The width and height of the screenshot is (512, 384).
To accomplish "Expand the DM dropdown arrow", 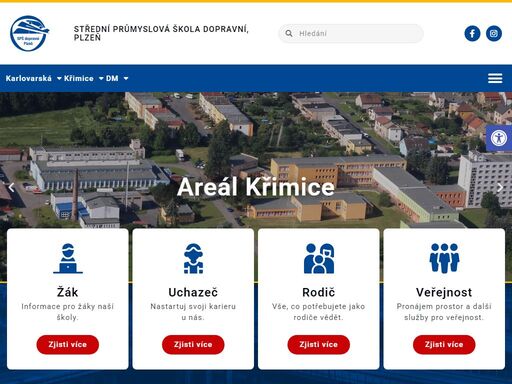I will click(x=126, y=79).
